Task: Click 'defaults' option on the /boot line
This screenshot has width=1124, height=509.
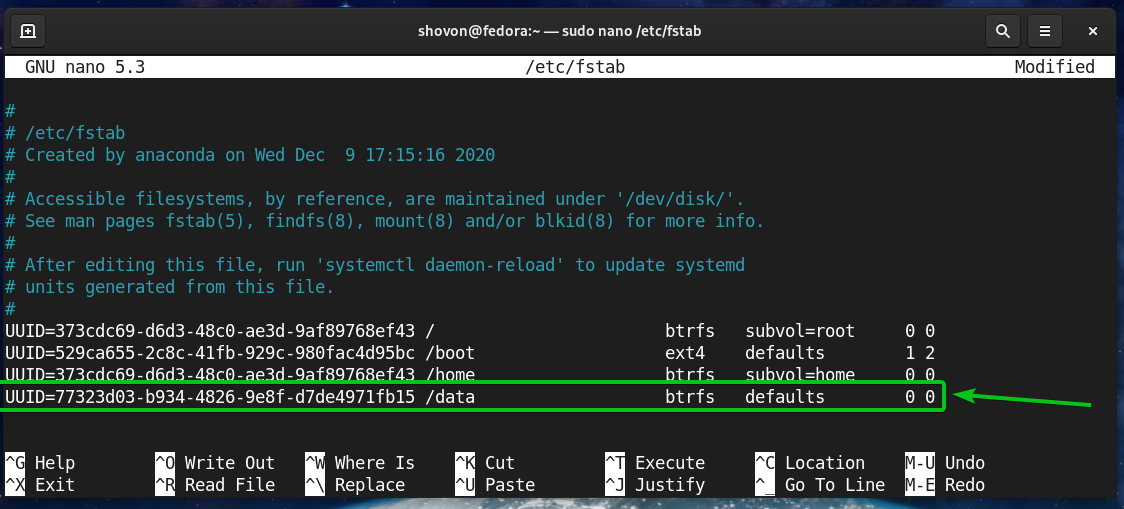Action: click(785, 353)
